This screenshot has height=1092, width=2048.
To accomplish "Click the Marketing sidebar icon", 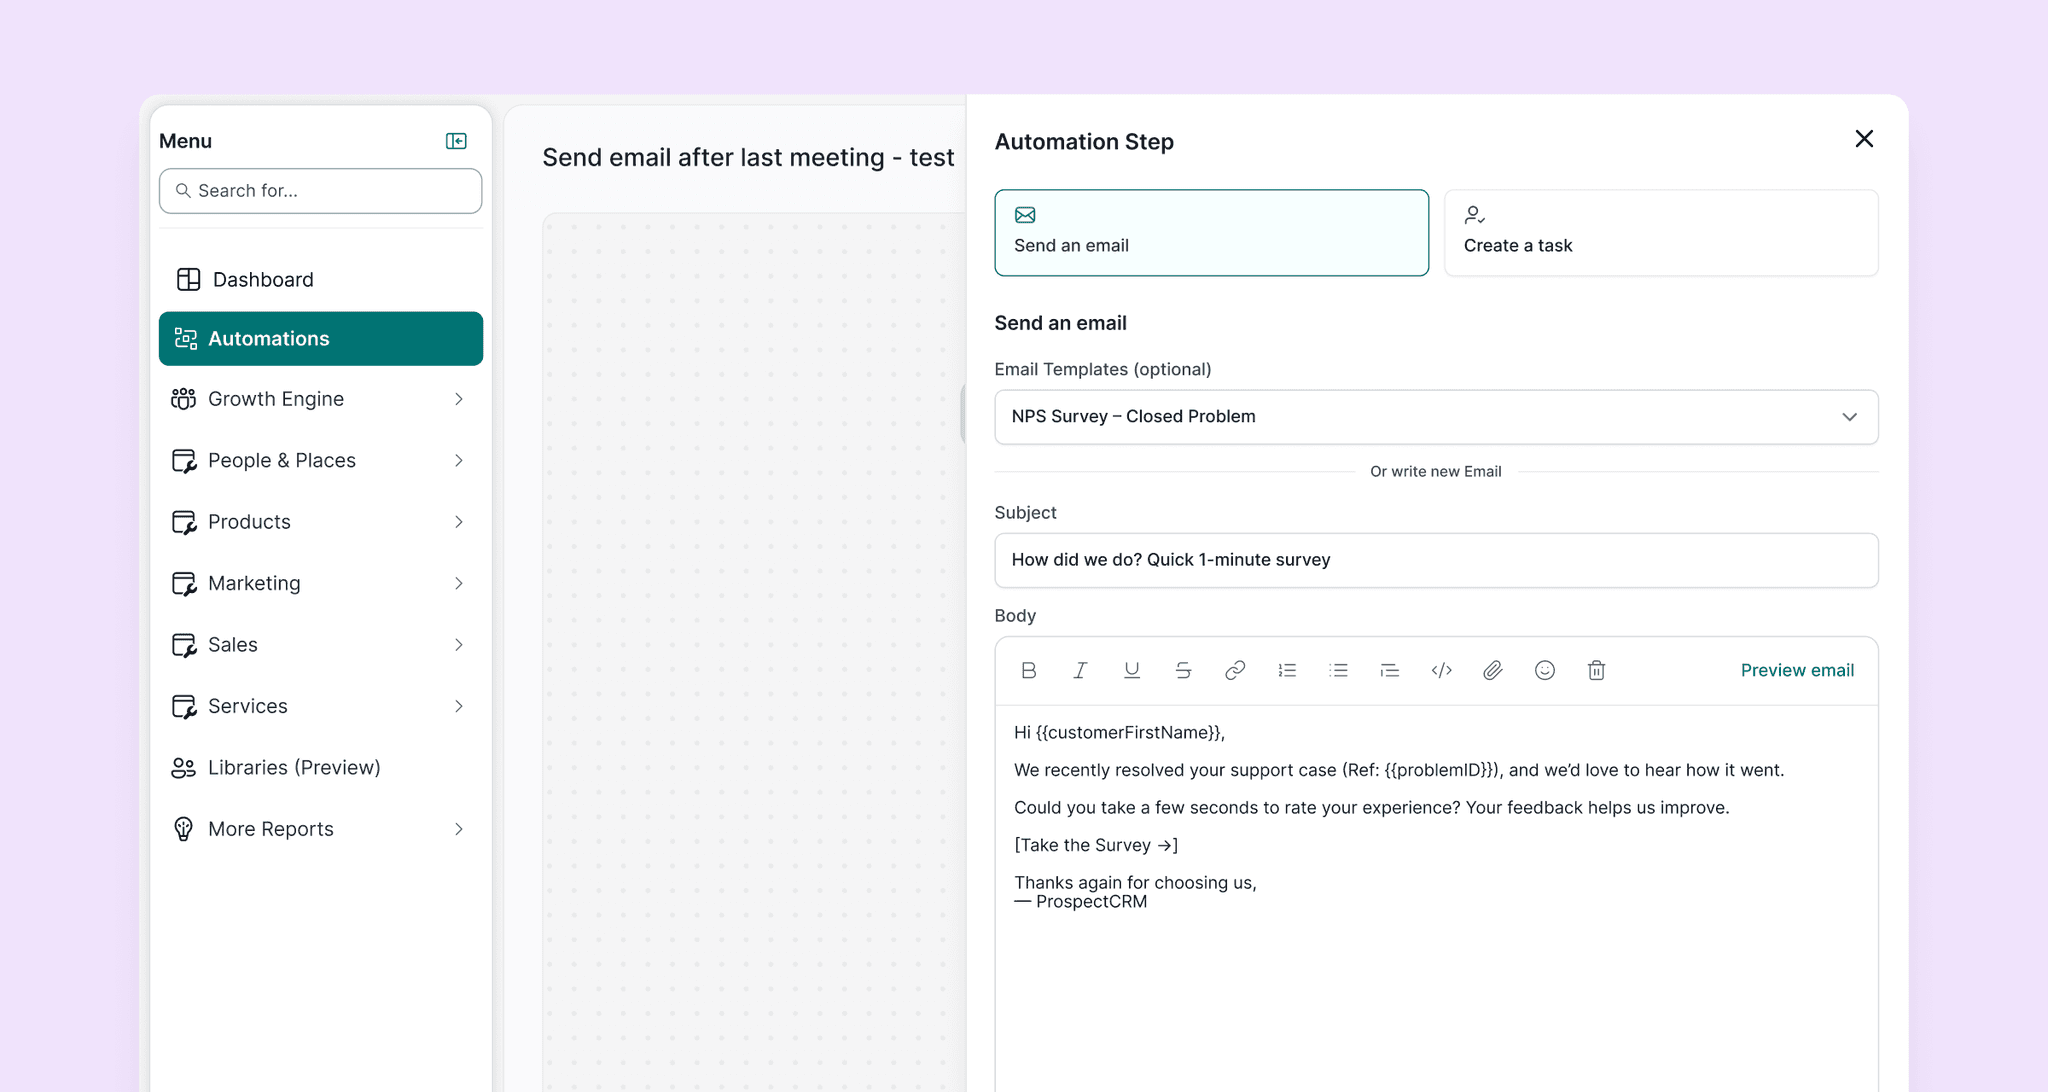I will tap(184, 584).
